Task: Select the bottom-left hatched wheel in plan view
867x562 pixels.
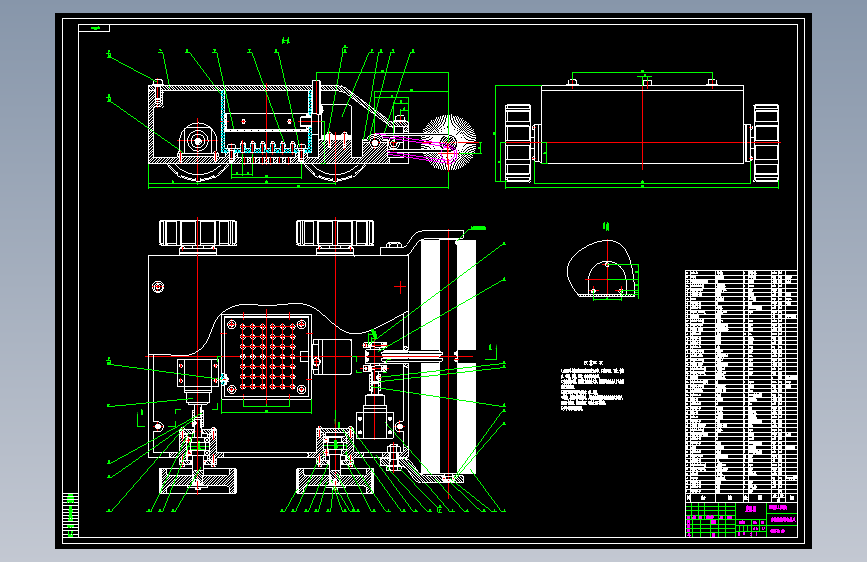Action: point(198,481)
